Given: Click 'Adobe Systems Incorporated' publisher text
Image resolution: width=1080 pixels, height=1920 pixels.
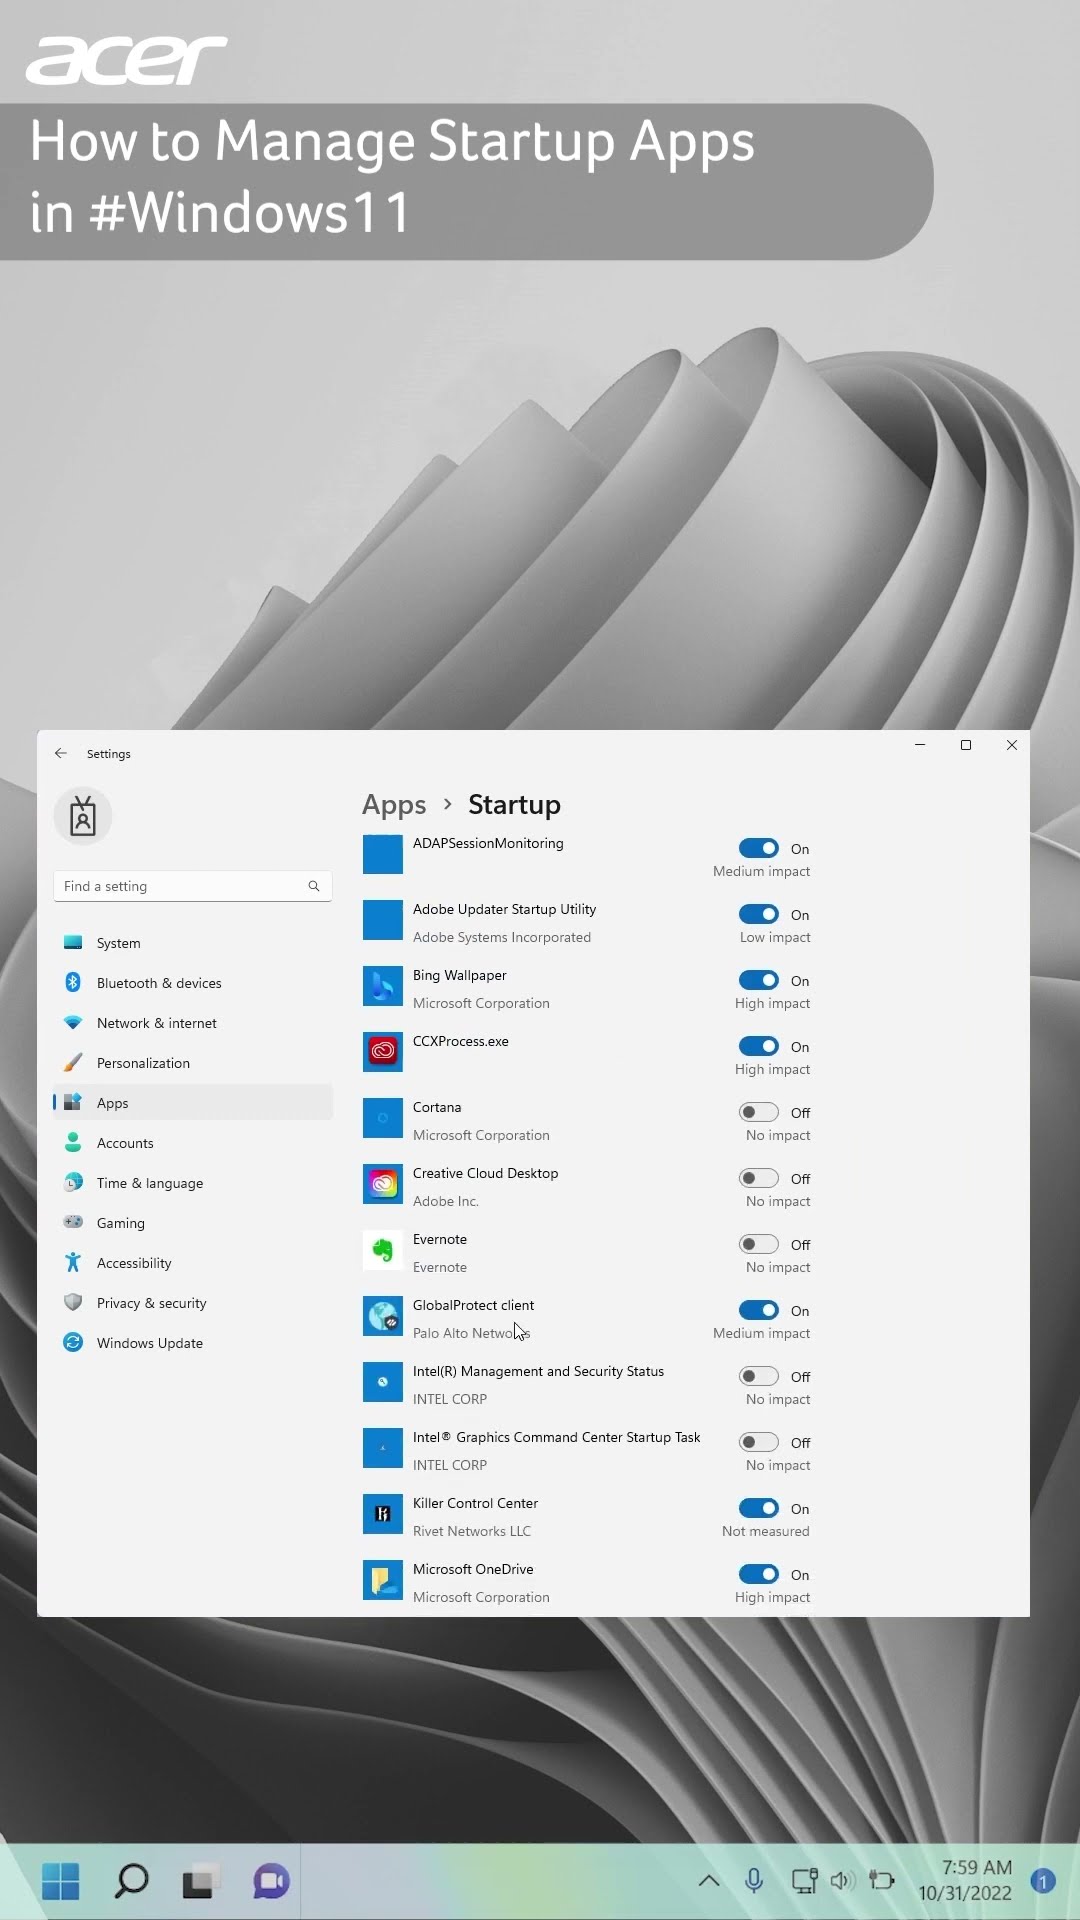Looking at the screenshot, I should [x=501, y=937].
